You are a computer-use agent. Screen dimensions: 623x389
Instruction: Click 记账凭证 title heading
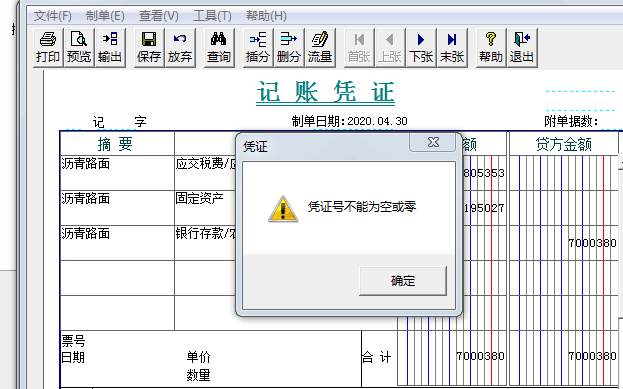325,92
